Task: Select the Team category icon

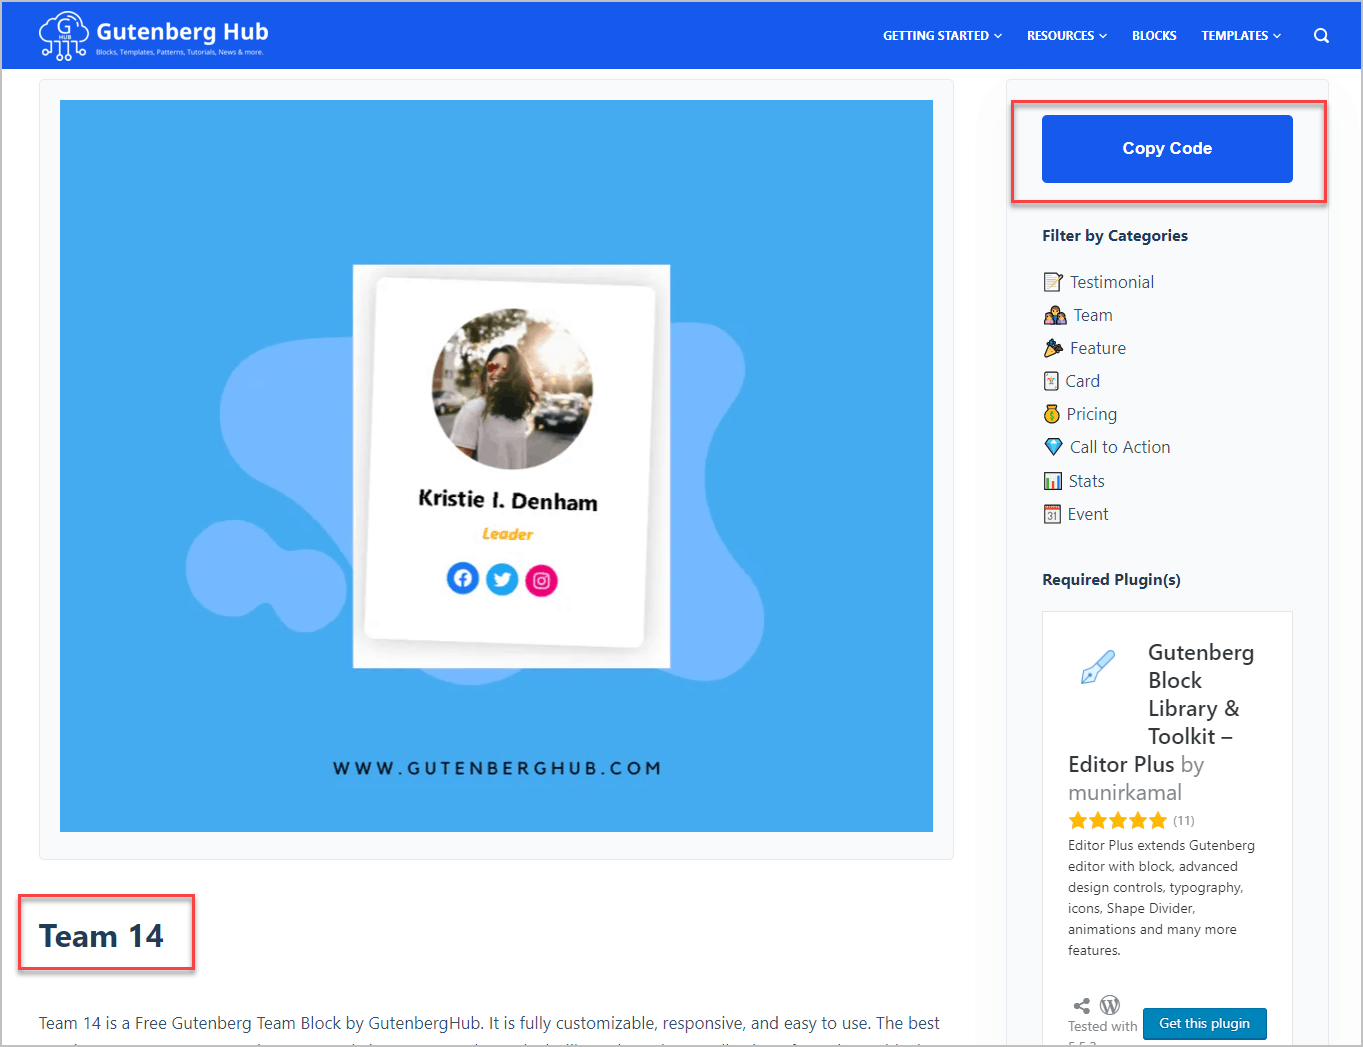Action: 1053,314
